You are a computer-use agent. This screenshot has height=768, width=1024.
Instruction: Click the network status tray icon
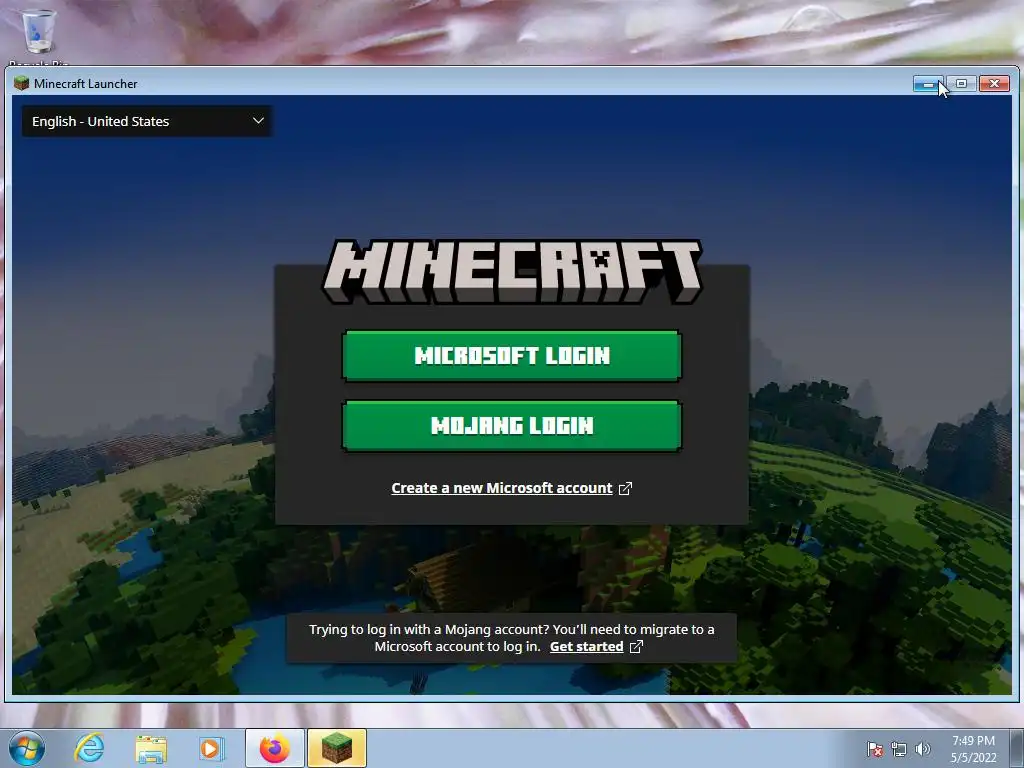899,750
